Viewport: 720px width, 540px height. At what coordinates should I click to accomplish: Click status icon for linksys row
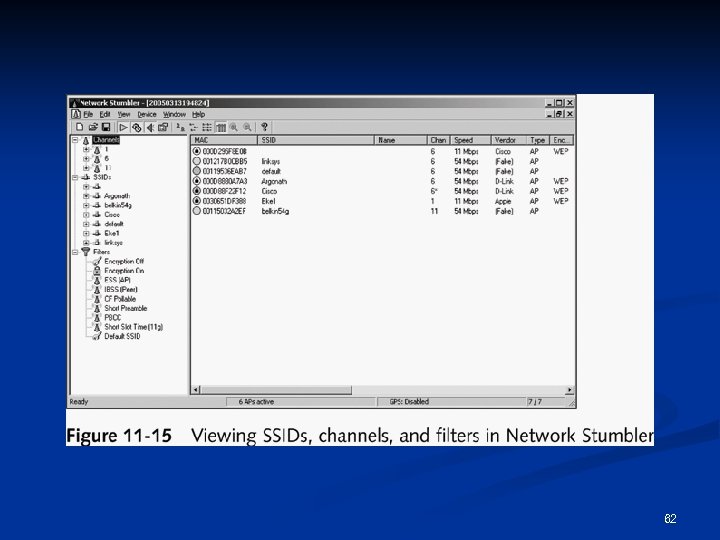coord(197,161)
